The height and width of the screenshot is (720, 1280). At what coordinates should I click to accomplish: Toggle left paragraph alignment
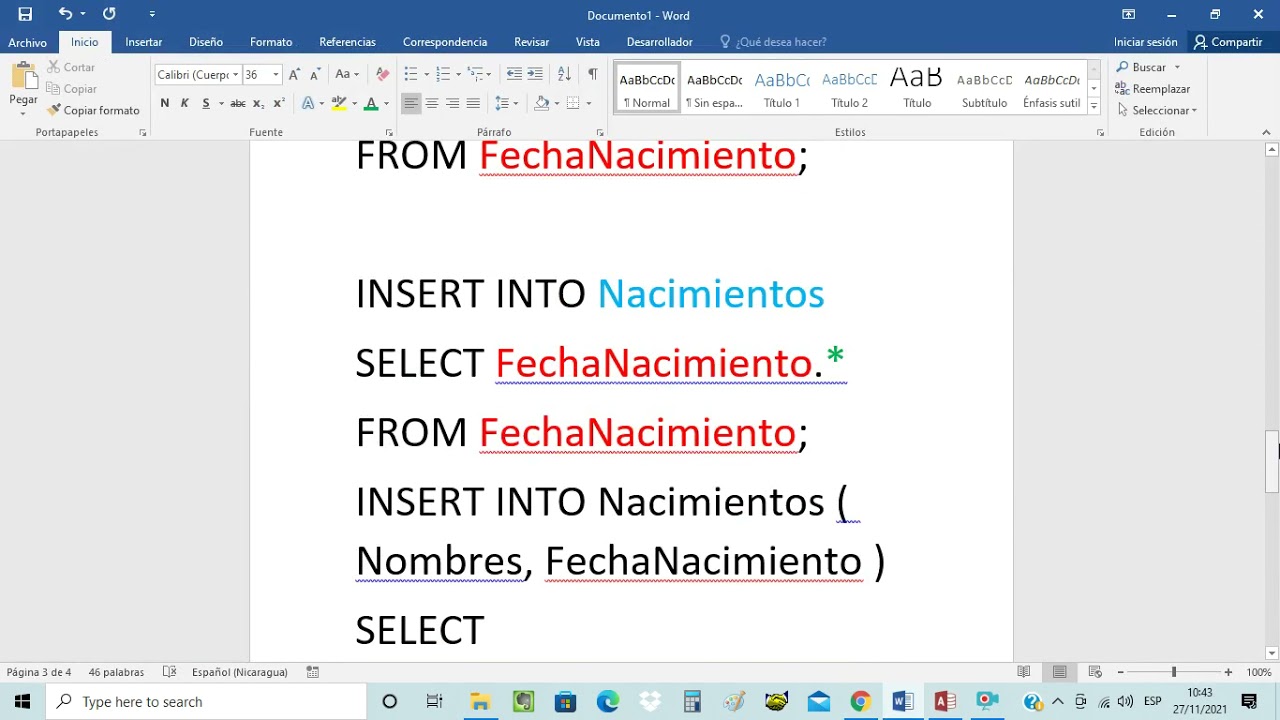pos(411,103)
